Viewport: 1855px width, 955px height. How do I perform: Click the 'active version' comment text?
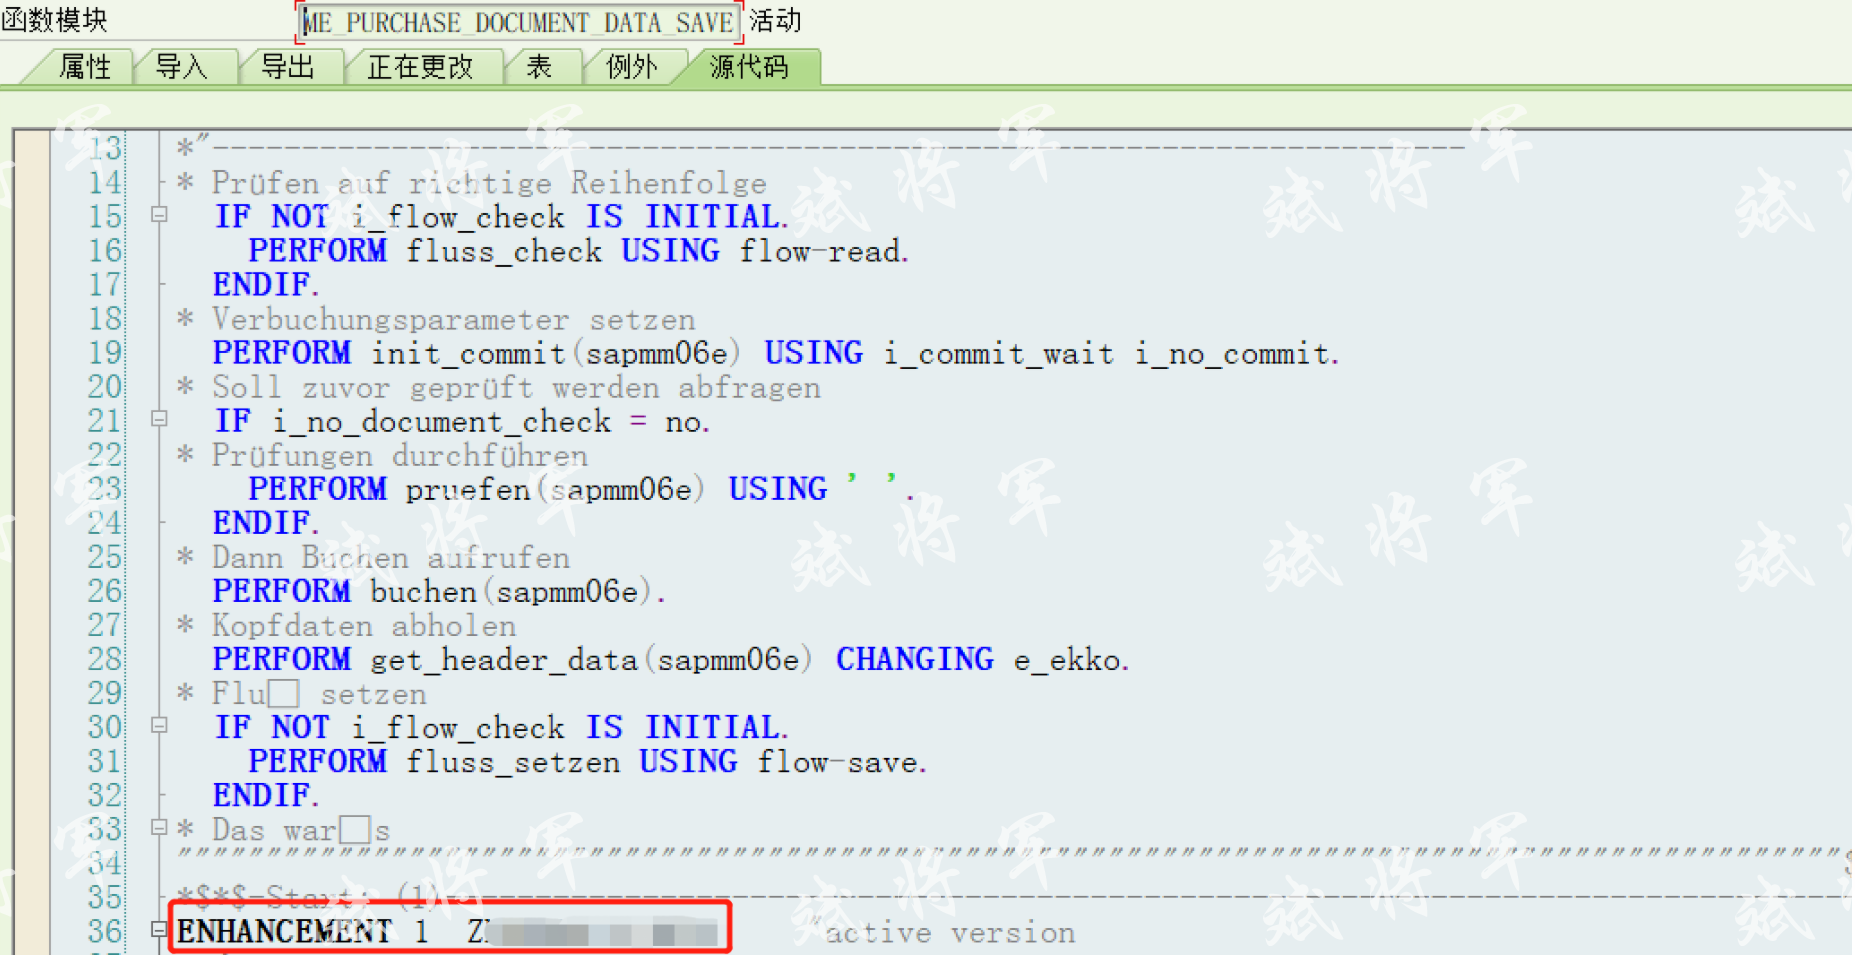pyautogui.click(x=950, y=933)
